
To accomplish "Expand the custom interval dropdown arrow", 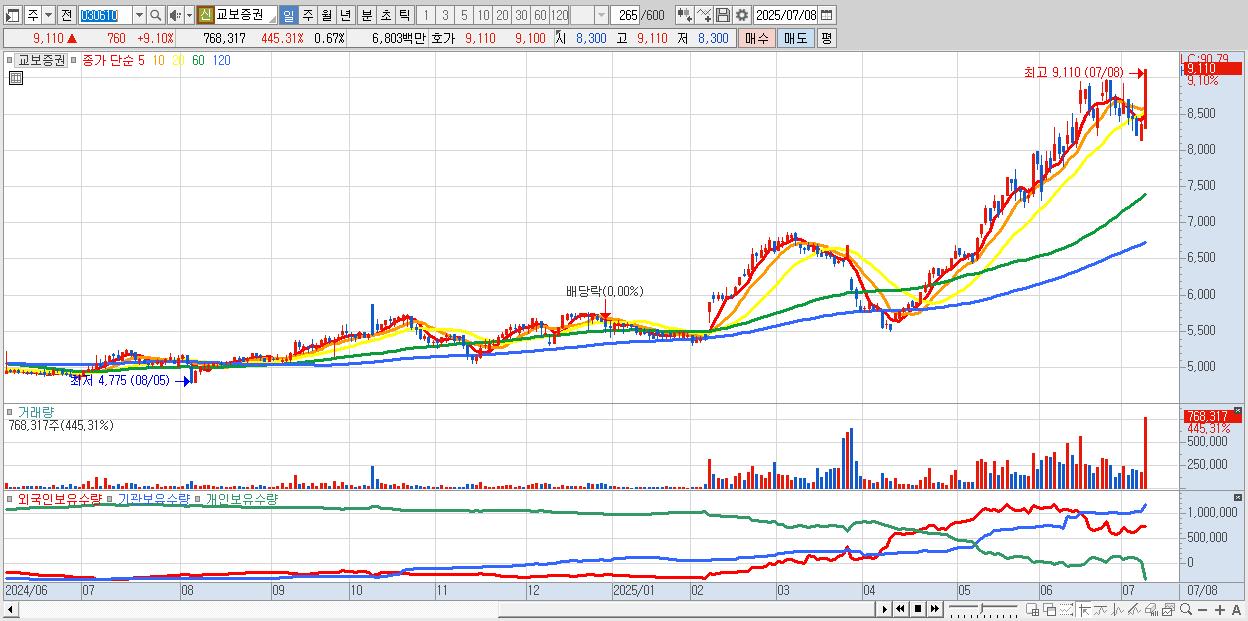I will click(601, 15).
